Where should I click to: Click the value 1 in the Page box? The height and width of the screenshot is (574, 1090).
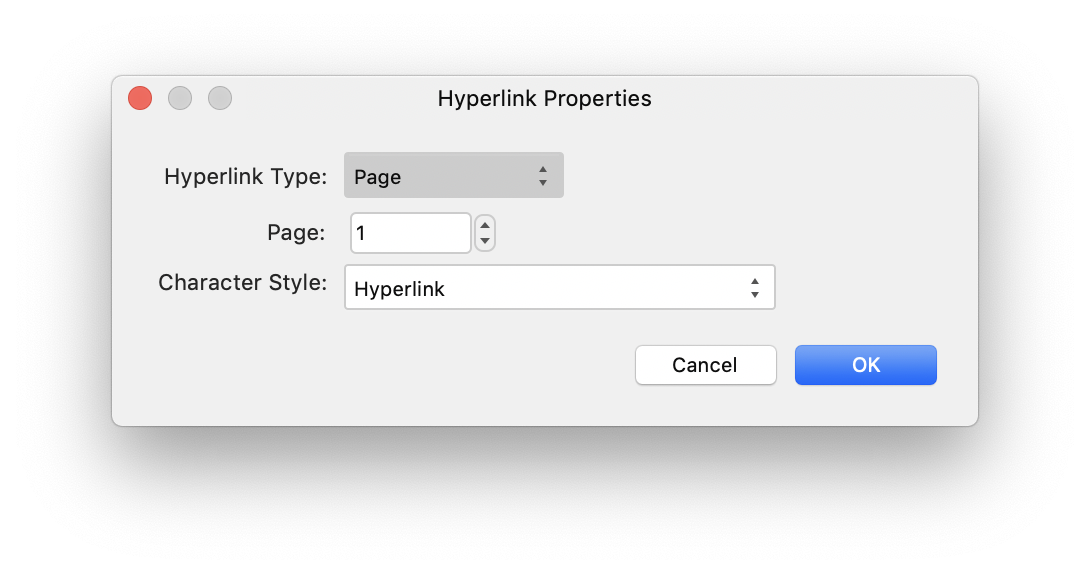(361, 233)
